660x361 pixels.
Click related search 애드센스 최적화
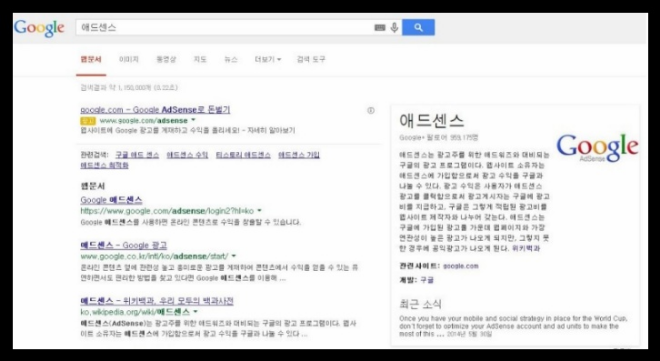104,165
